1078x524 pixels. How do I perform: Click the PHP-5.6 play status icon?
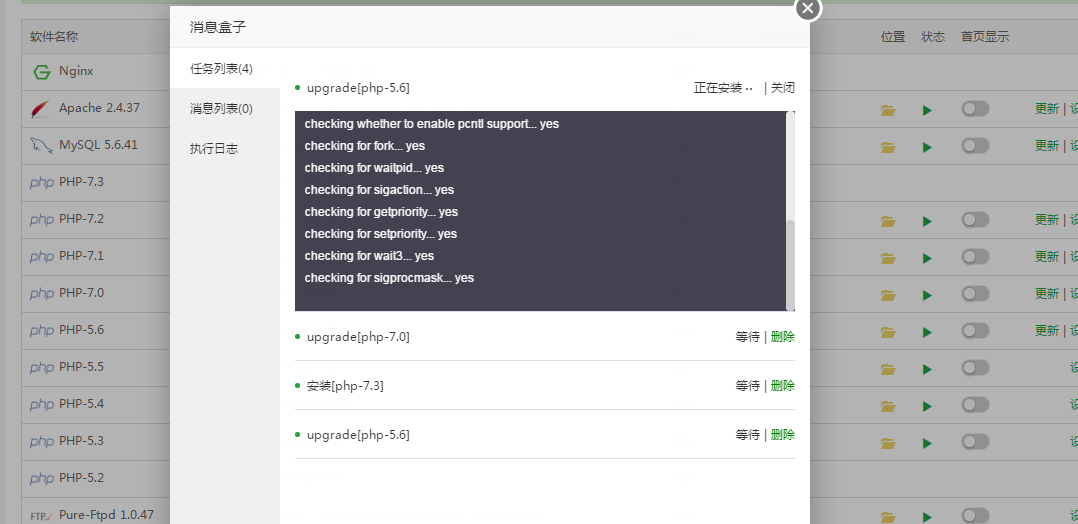coord(927,332)
